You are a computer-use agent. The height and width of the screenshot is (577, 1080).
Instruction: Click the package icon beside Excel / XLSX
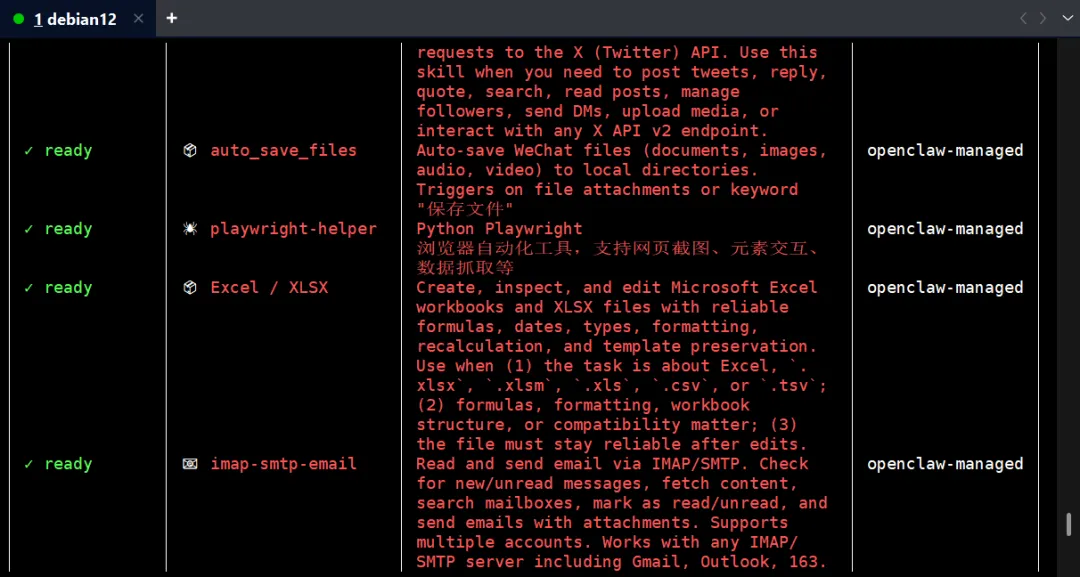(x=189, y=287)
